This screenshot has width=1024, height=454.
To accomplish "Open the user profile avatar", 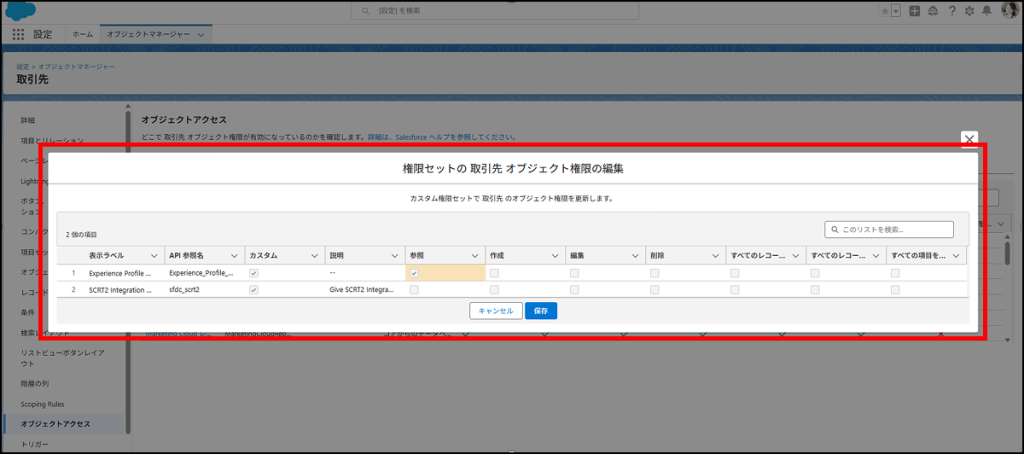I will tap(1009, 10).
